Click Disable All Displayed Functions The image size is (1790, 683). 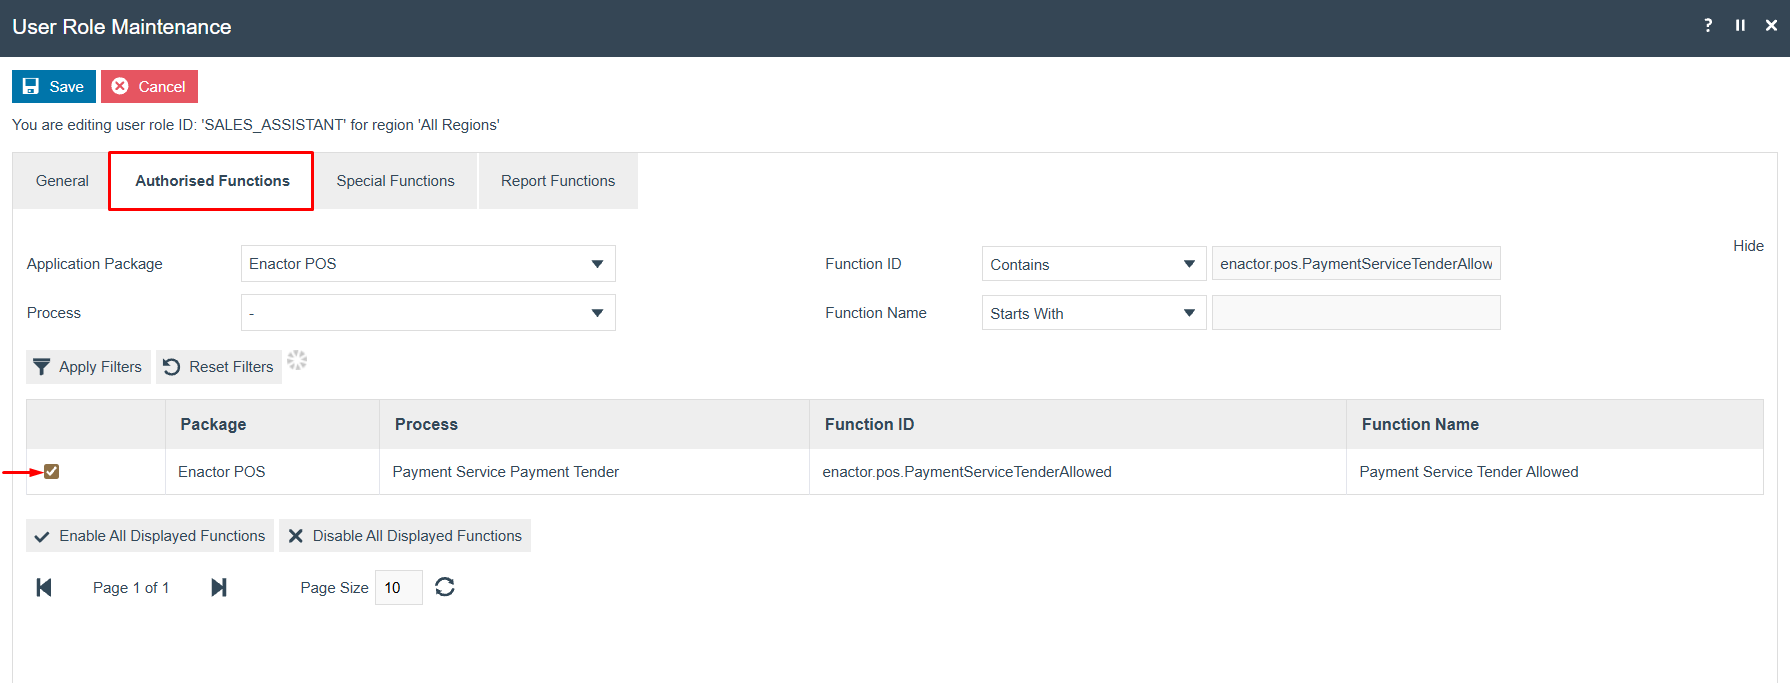[405, 536]
